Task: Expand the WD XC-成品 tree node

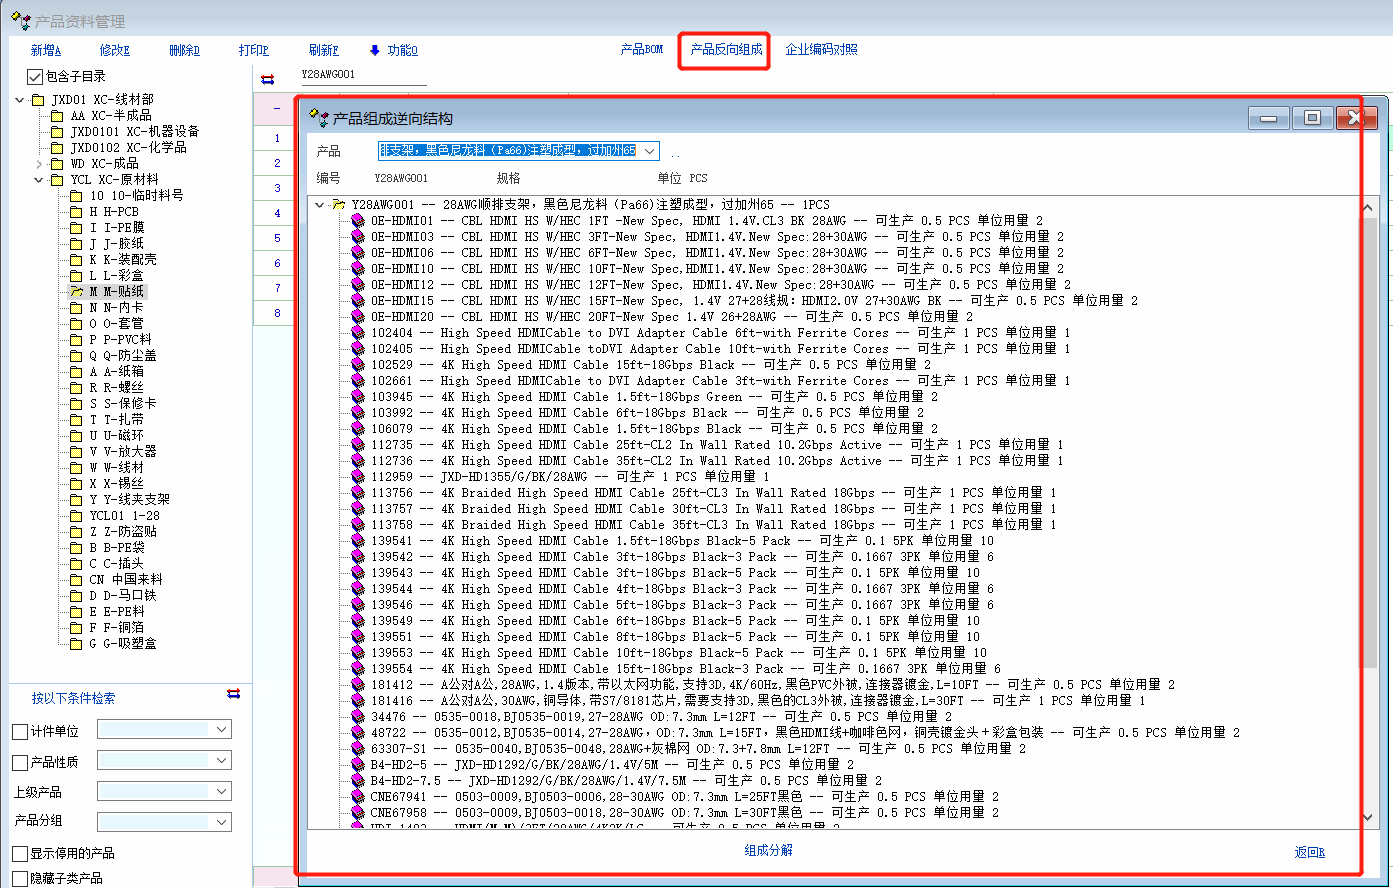Action: (x=40, y=164)
